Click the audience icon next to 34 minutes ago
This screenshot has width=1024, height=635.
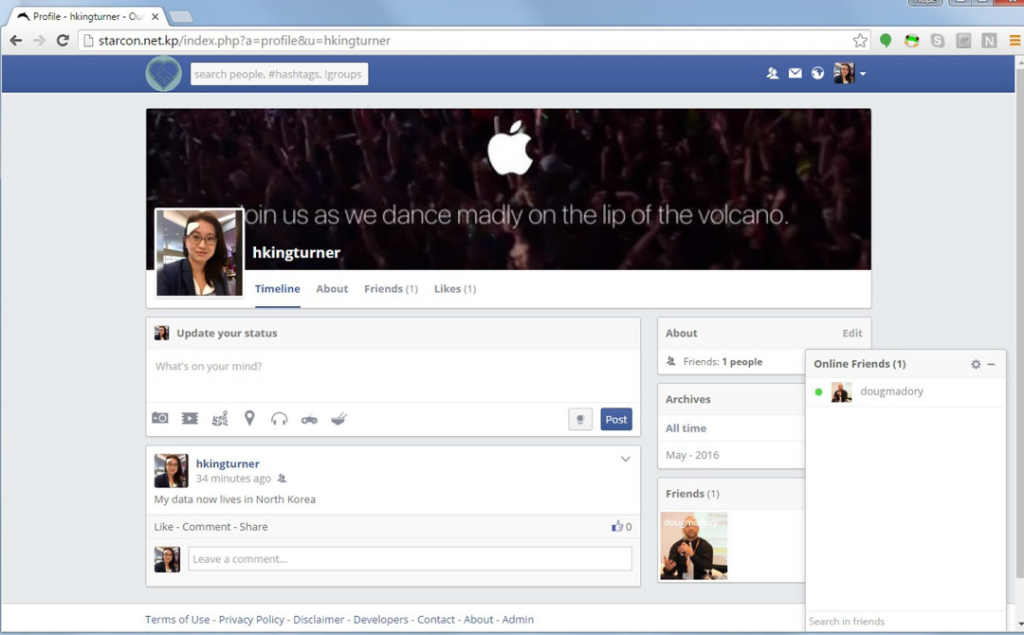(282, 478)
